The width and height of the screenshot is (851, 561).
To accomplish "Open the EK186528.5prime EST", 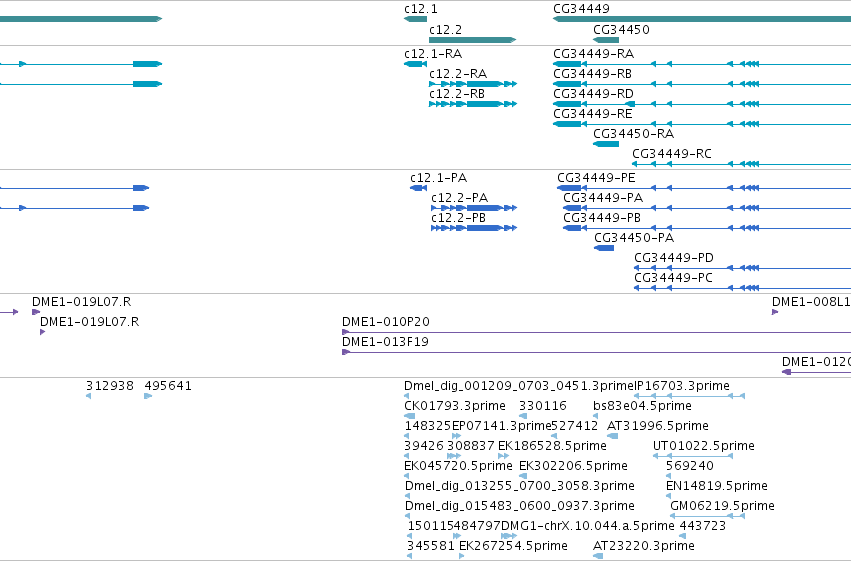I will click(x=552, y=447).
